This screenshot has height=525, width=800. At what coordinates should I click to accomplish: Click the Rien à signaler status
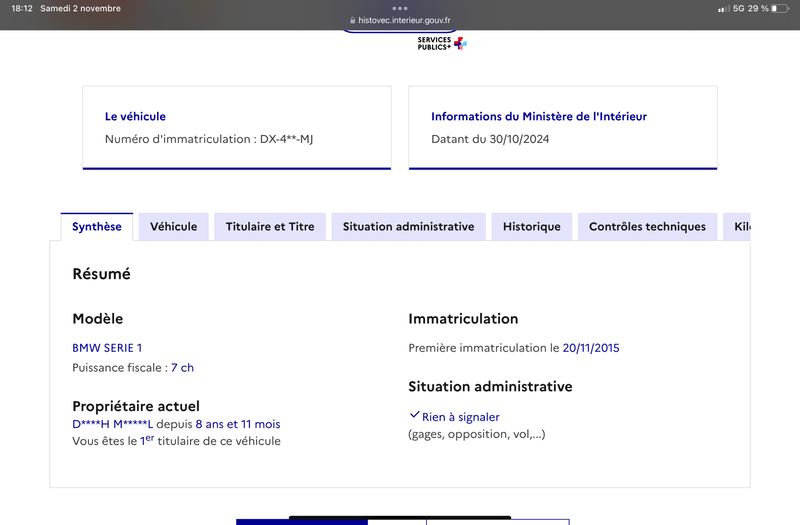coord(461,417)
